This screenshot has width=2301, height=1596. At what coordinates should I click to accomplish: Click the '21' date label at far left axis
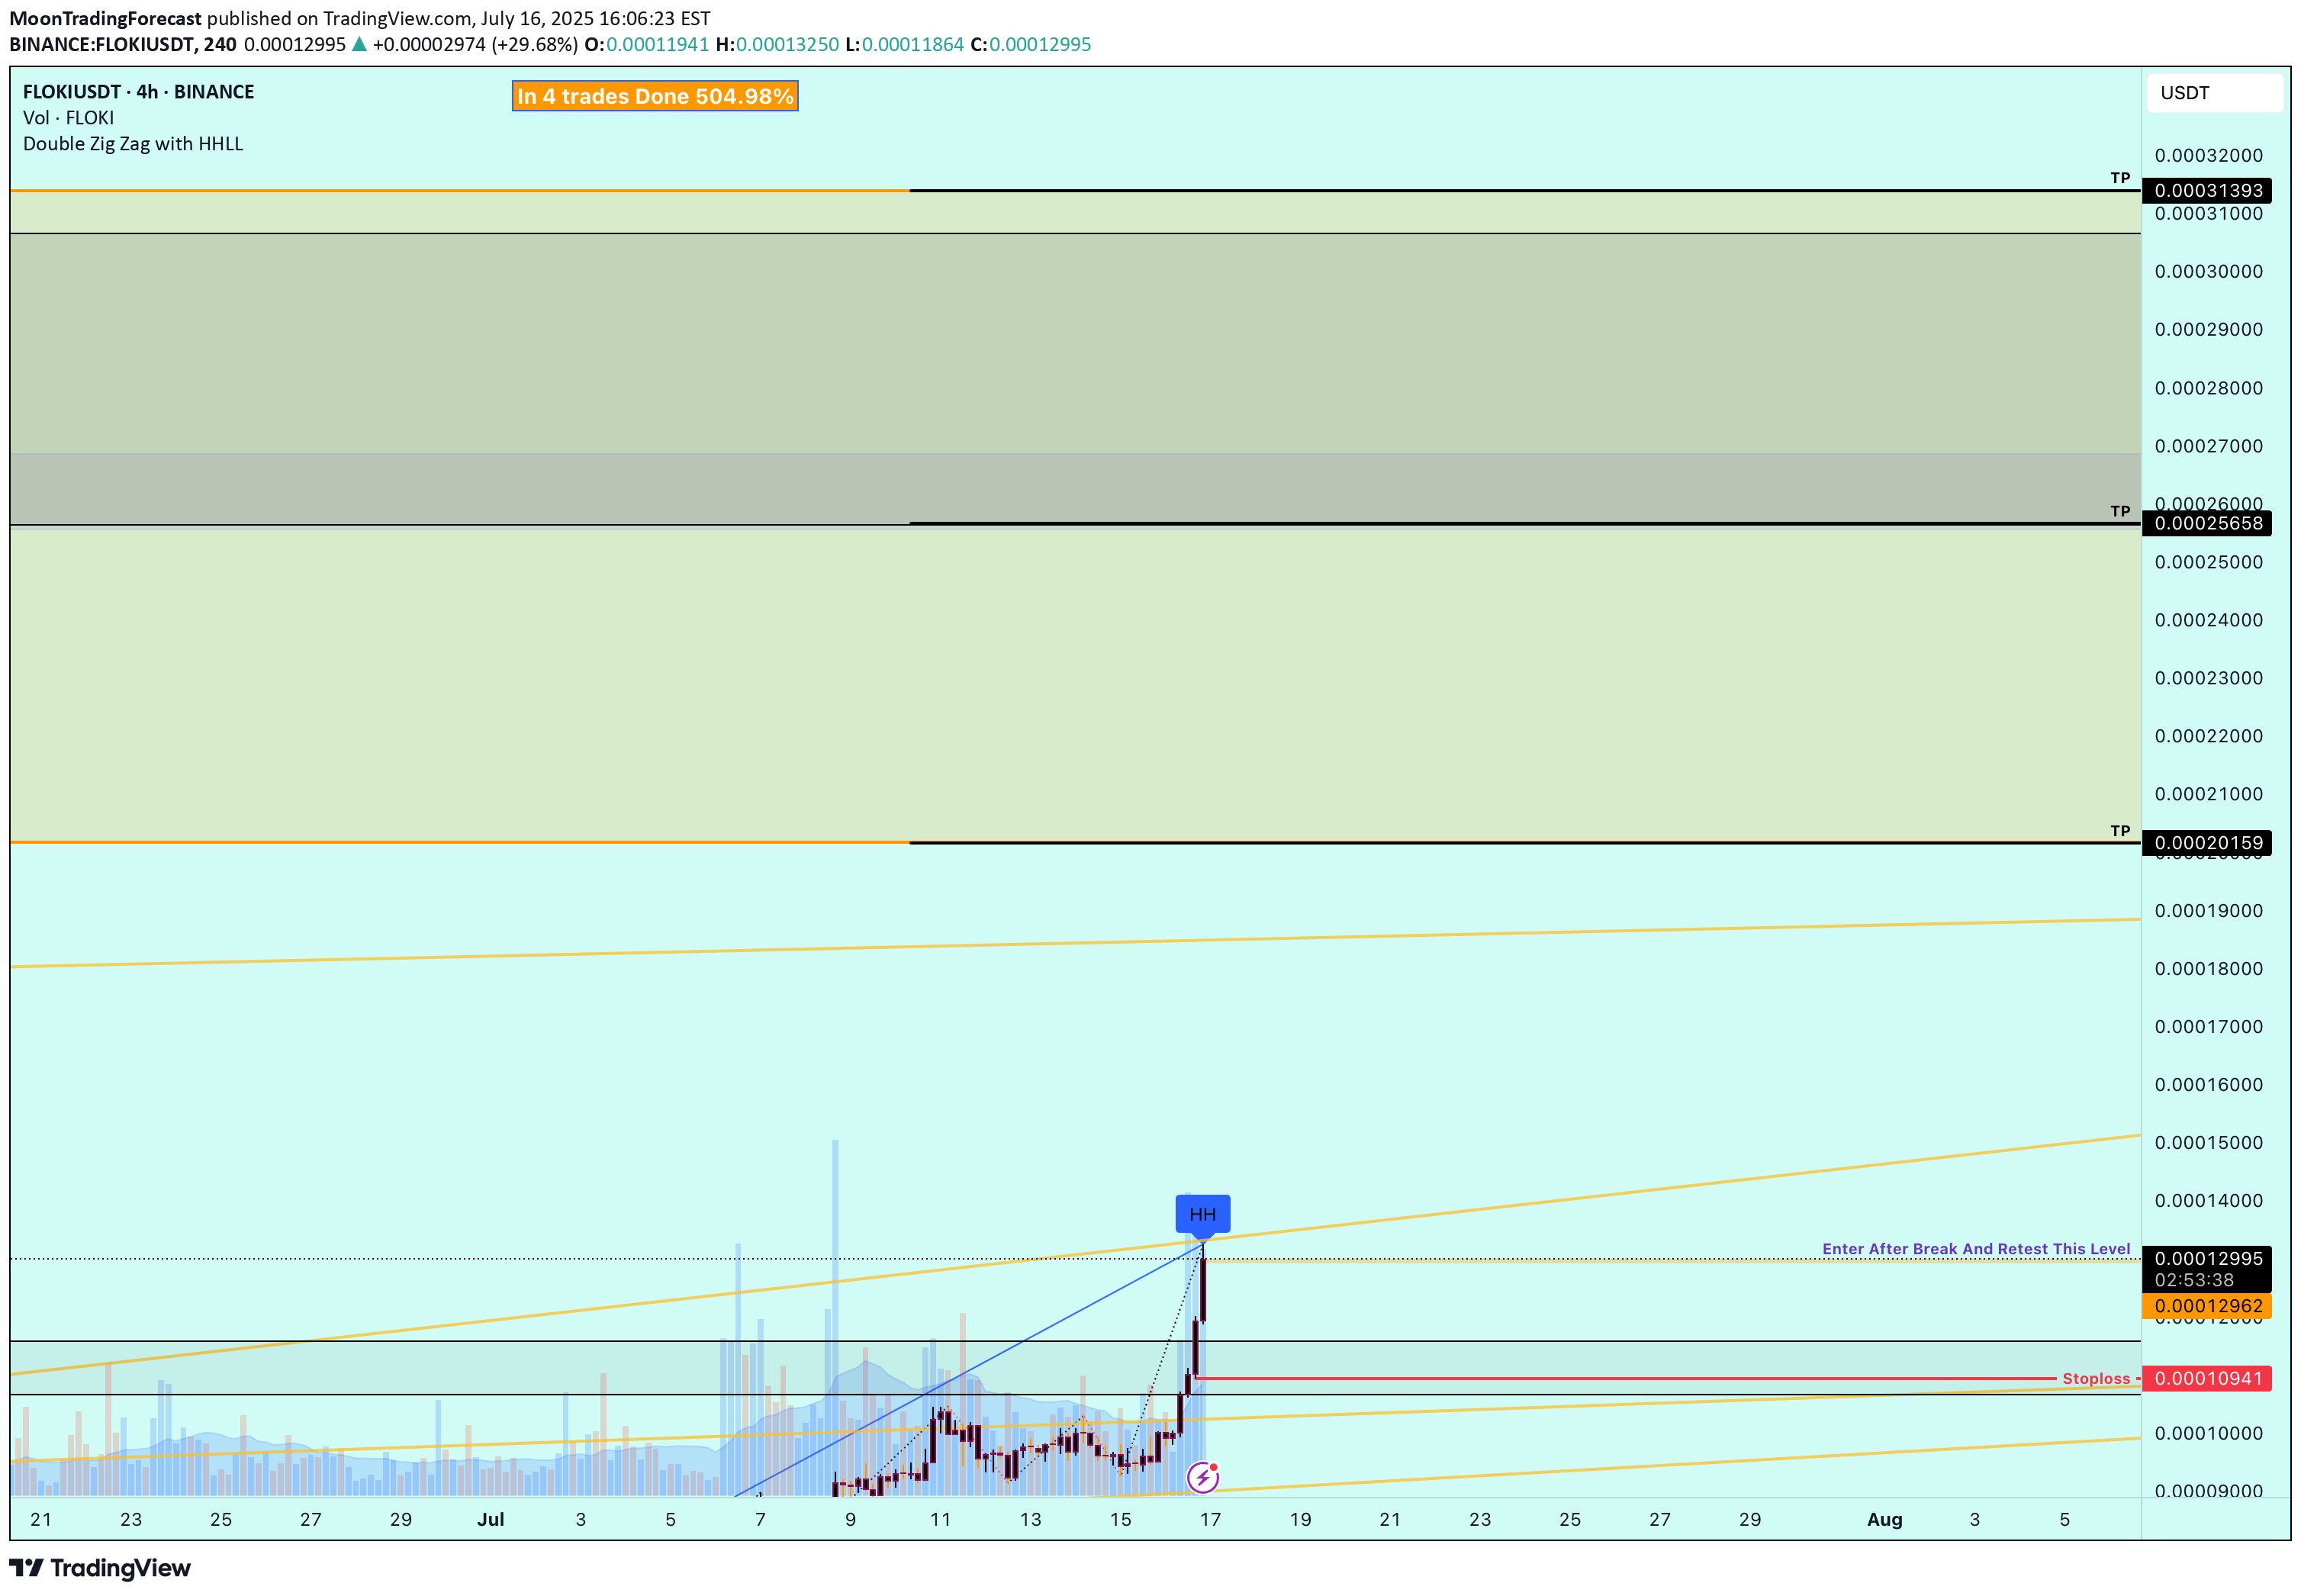tap(41, 1519)
